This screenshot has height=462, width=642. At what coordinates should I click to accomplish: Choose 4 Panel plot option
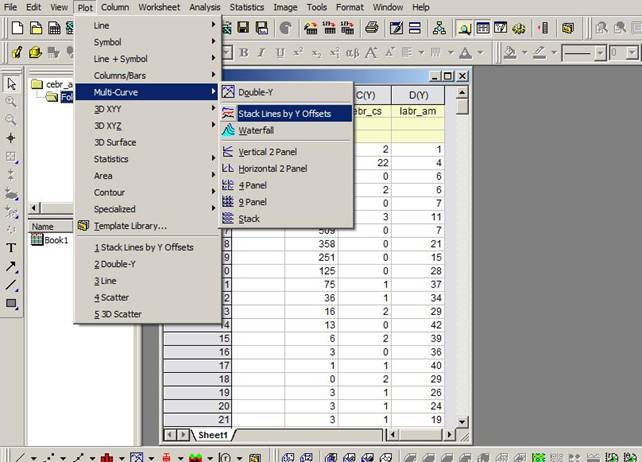click(x=287, y=185)
